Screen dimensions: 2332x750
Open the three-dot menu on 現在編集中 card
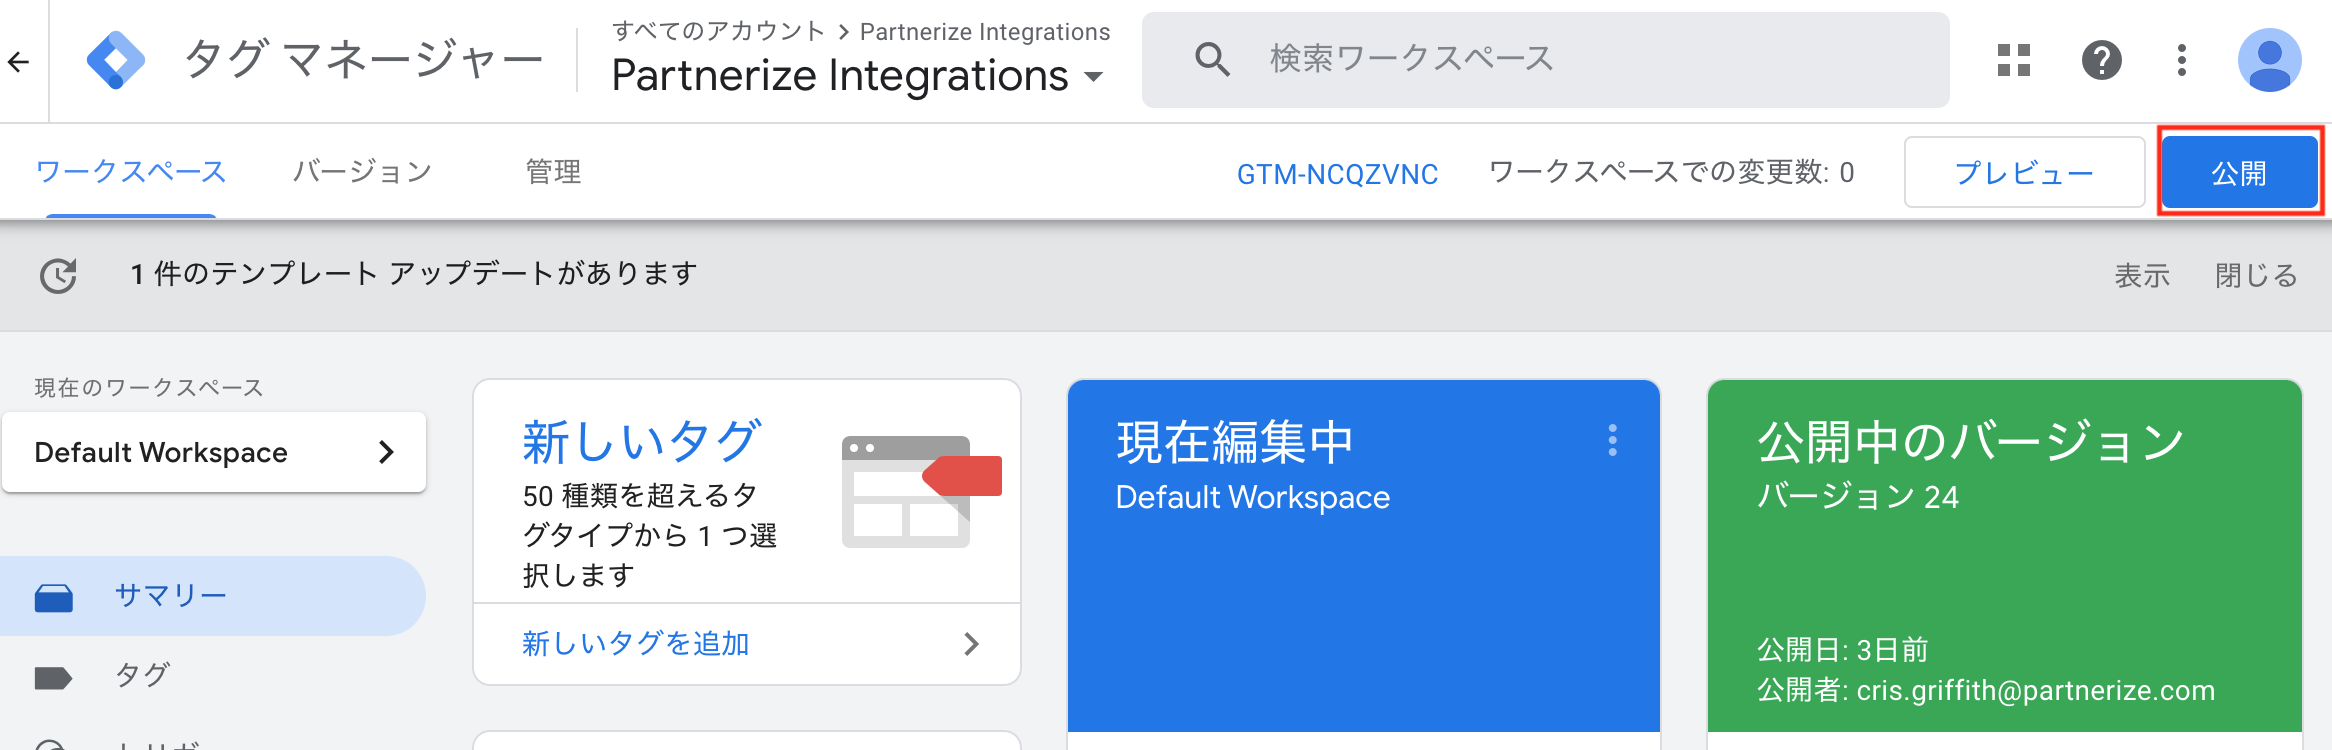(1612, 440)
